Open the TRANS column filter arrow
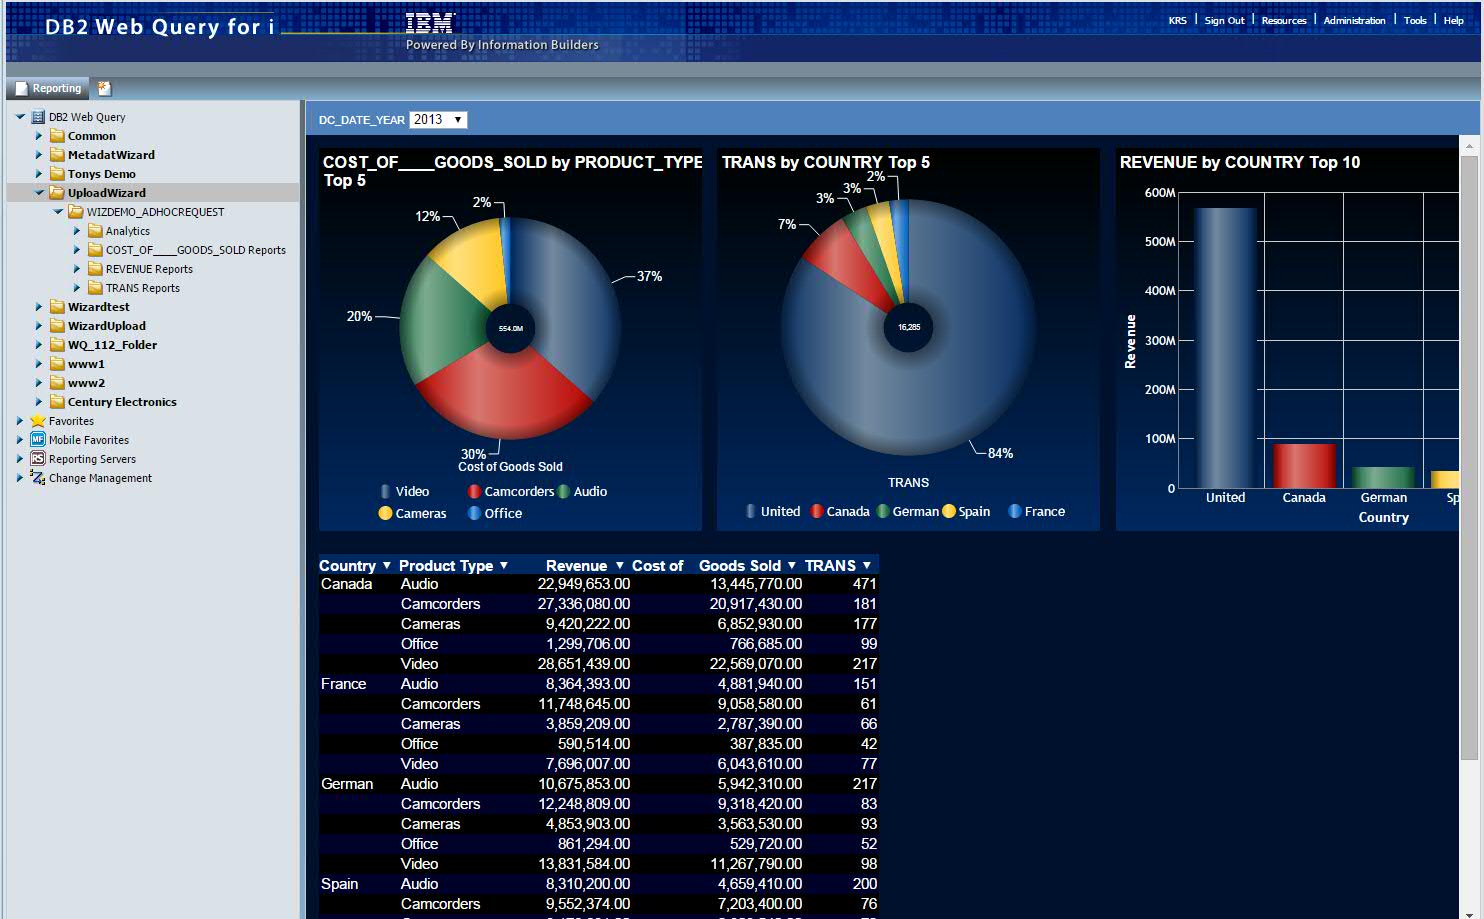 pos(867,566)
